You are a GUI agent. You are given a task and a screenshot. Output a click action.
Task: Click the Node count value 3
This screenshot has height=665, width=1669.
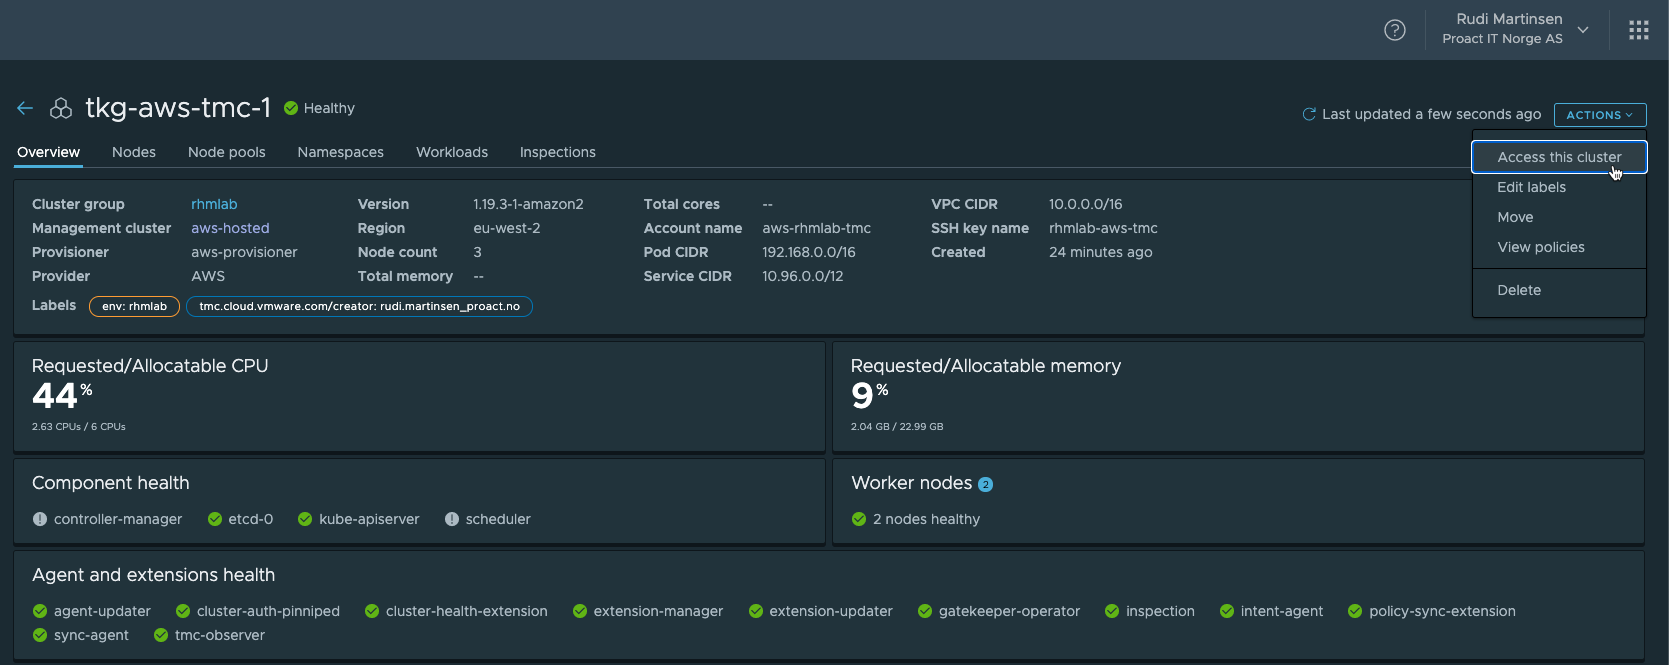click(477, 252)
